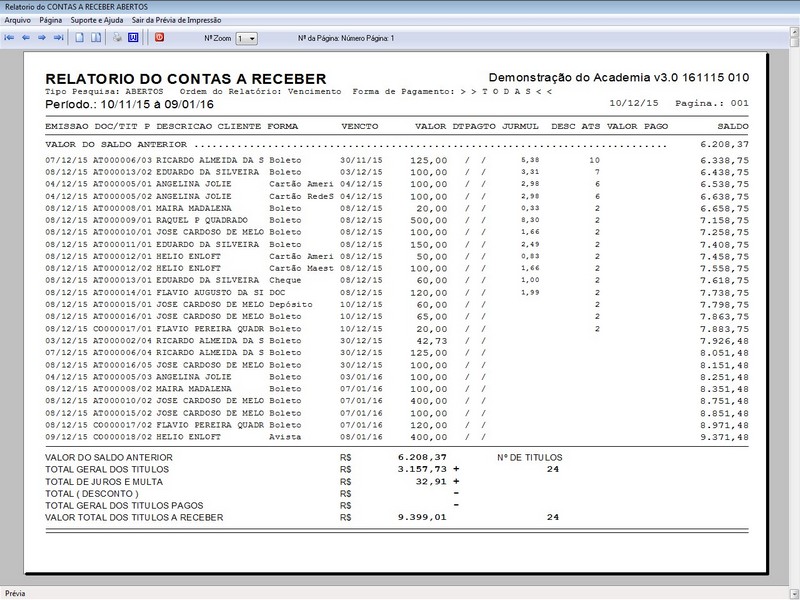Screen dimensions: 800x600
Task: Click the row AT000013/02 EDUARDO DA SILVEIRA
Action: (x=397, y=172)
